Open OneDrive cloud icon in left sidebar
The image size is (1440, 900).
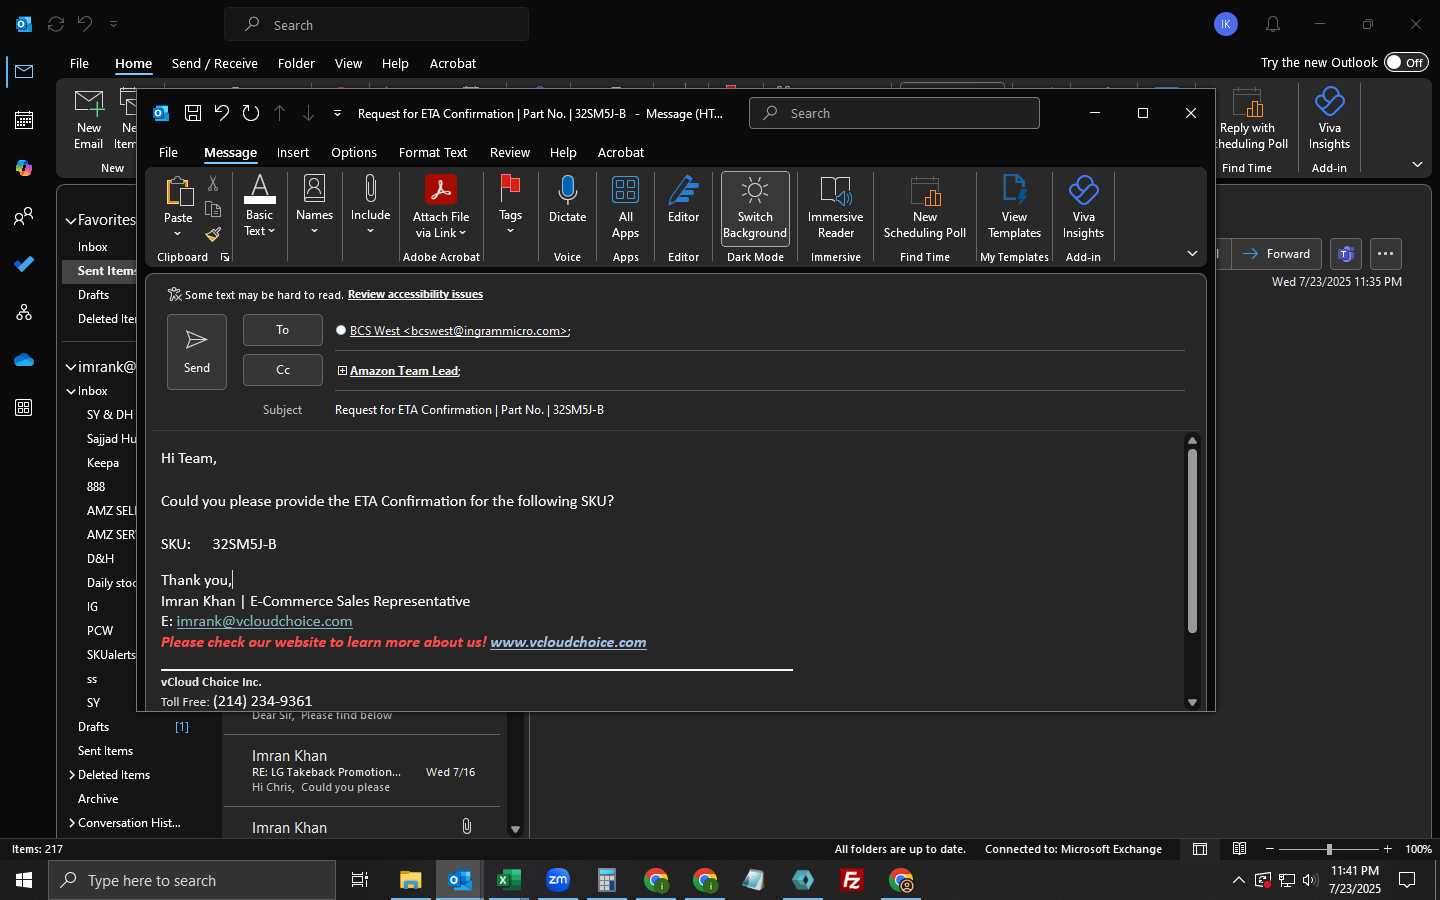click(24, 360)
